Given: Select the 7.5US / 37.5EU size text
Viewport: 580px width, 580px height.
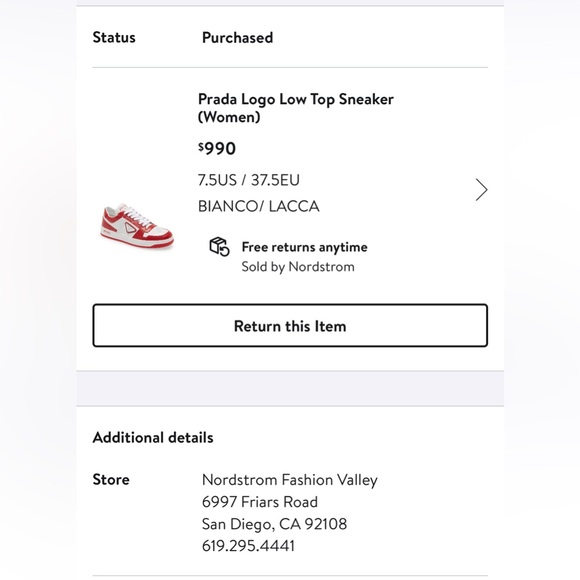Looking at the screenshot, I should tap(249, 180).
